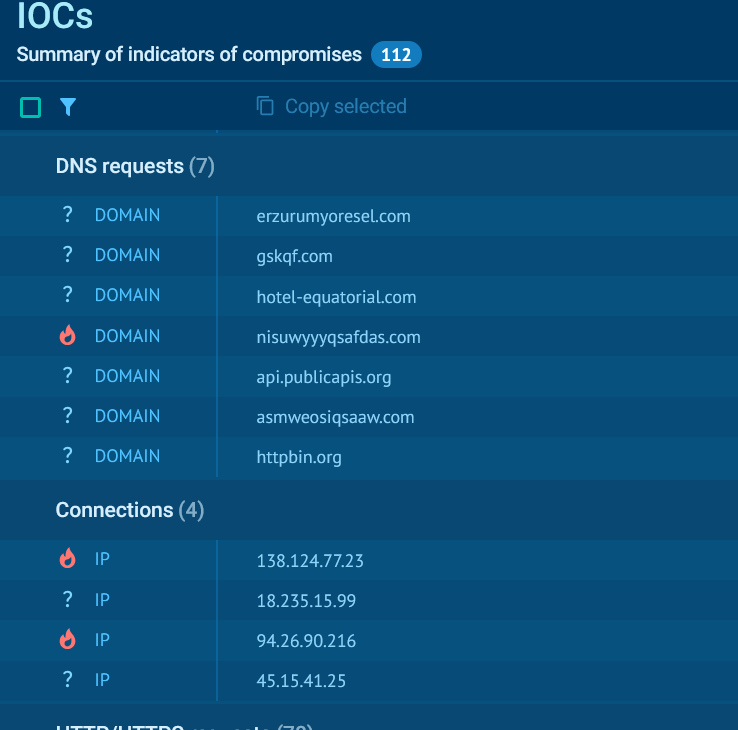Select the asmweosiqsaaw.com domain value
The width and height of the screenshot is (738, 730).
335,417
